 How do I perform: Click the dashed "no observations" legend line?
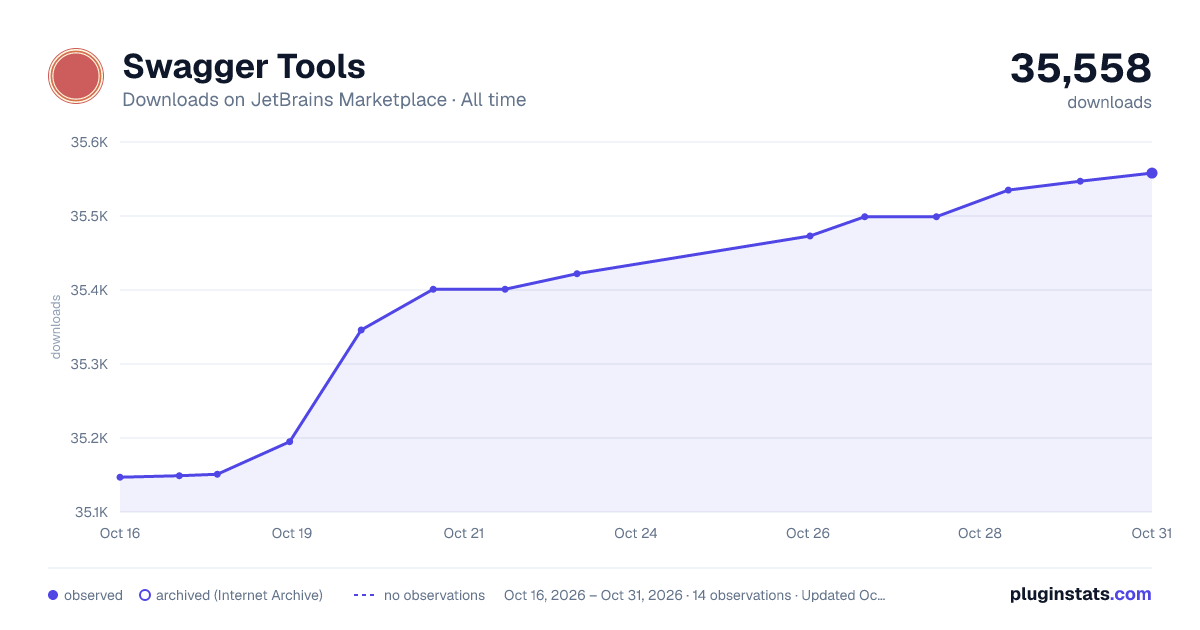[364, 595]
